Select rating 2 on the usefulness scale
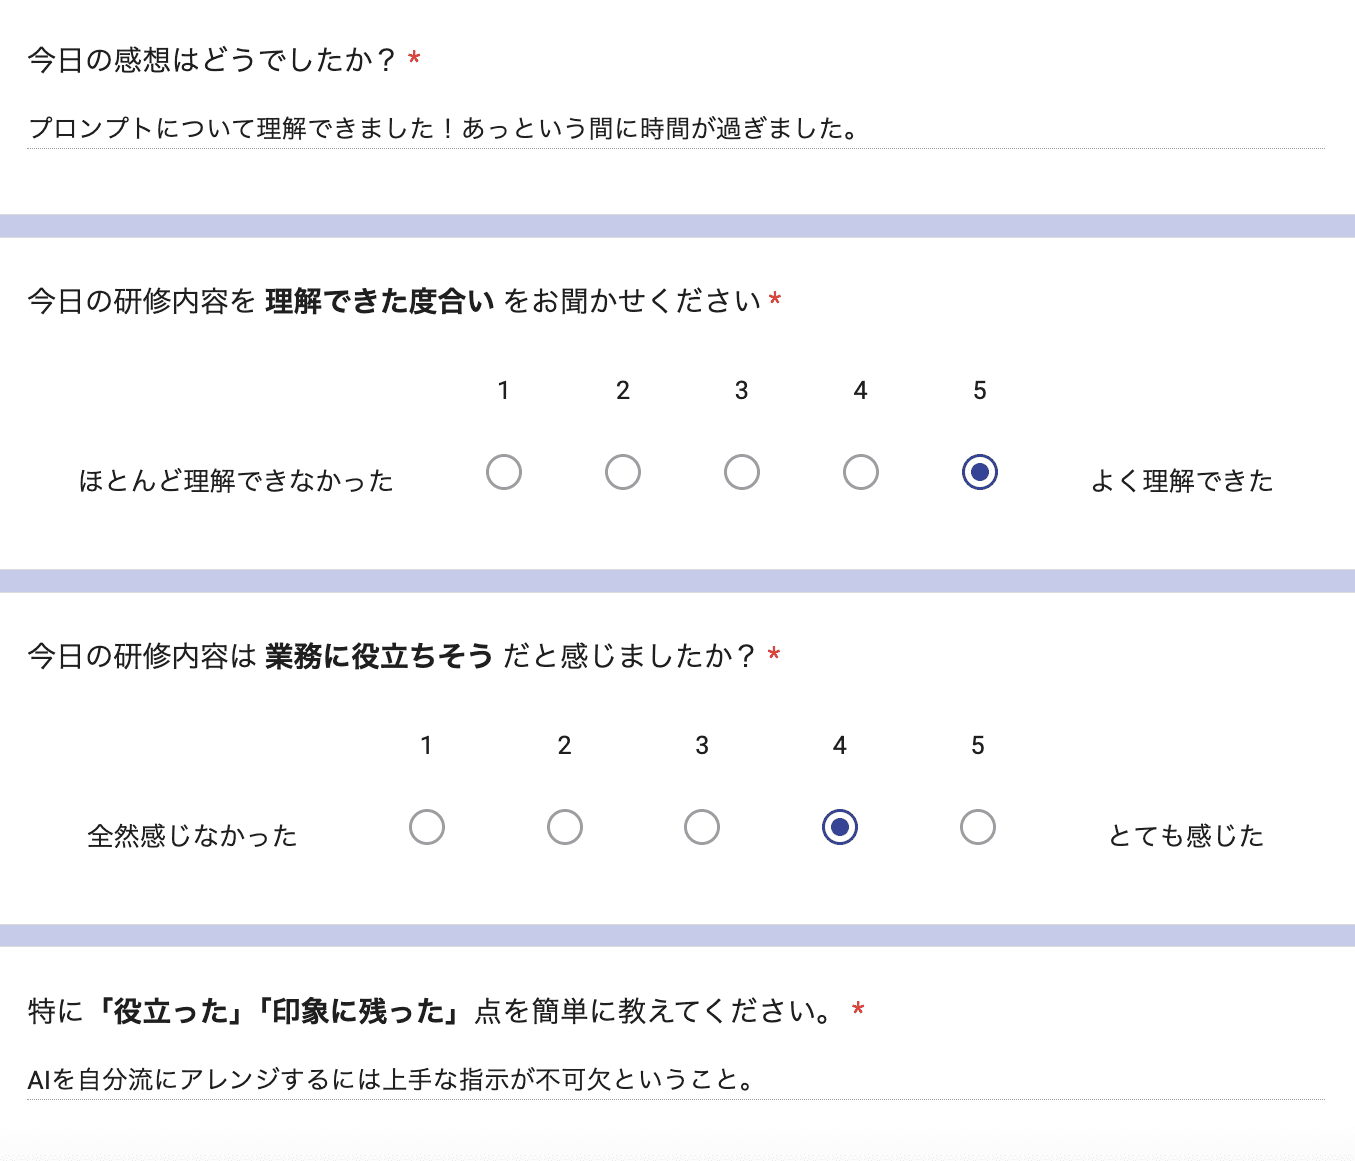The image size is (1355, 1161). click(x=565, y=827)
